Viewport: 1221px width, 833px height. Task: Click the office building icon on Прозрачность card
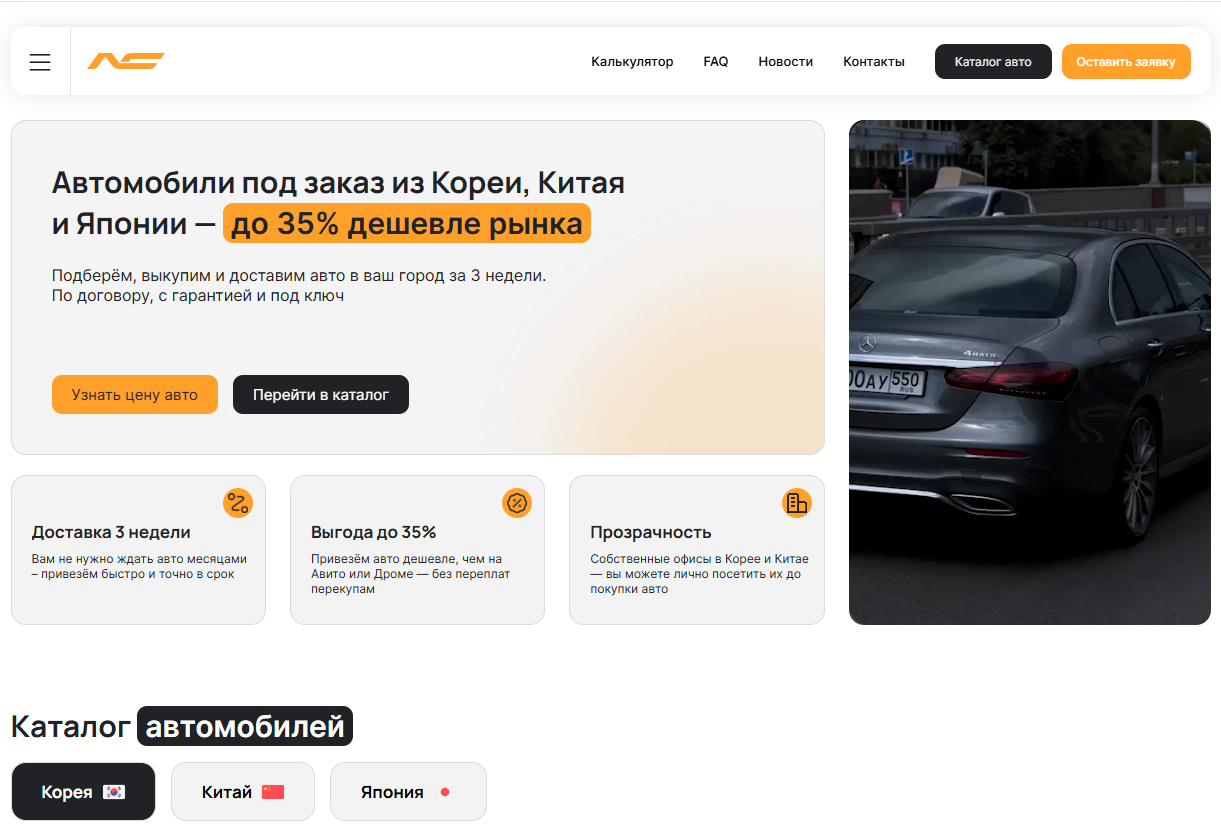click(x=797, y=503)
